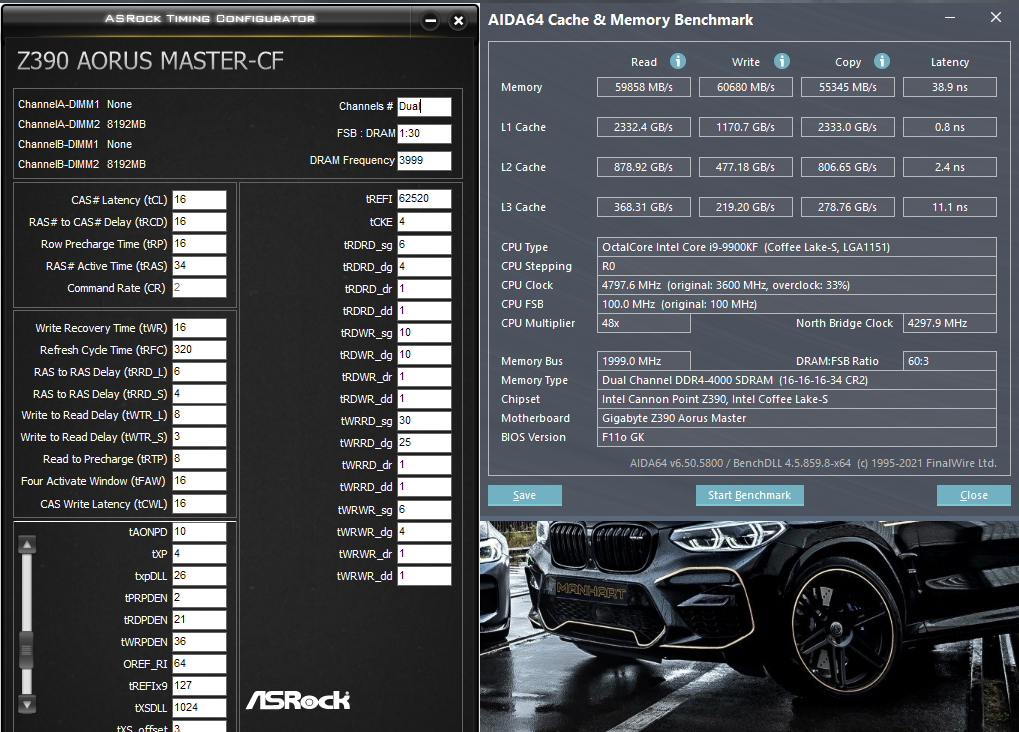Click the tAONPD field
The image size is (1019, 732).
[x=200, y=532]
